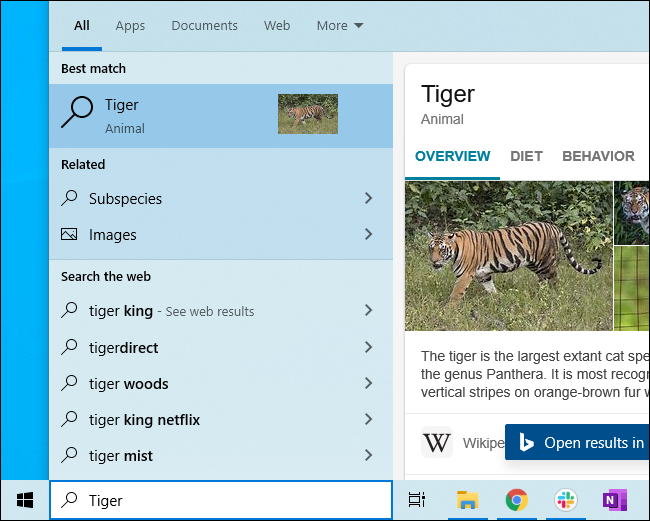This screenshot has height=521, width=650.
Task: Open Task View from the taskbar
Action: [417, 500]
